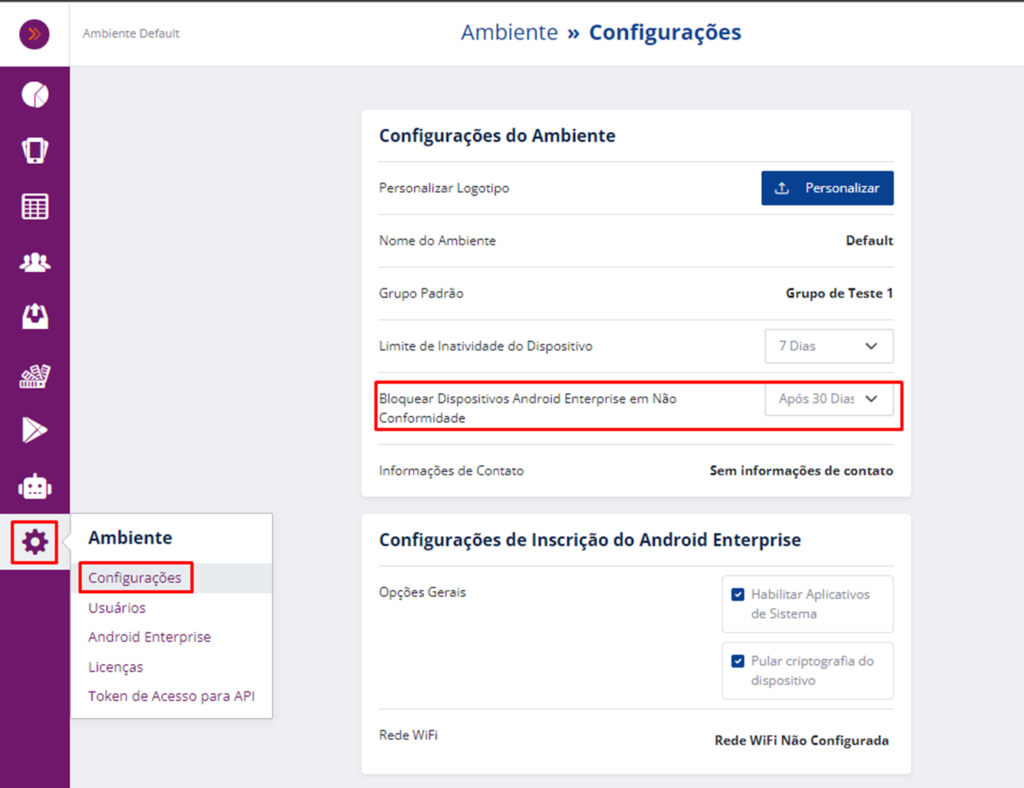Click the Nome do Ambiente label

pyautogui.click(x=438, y=240)
